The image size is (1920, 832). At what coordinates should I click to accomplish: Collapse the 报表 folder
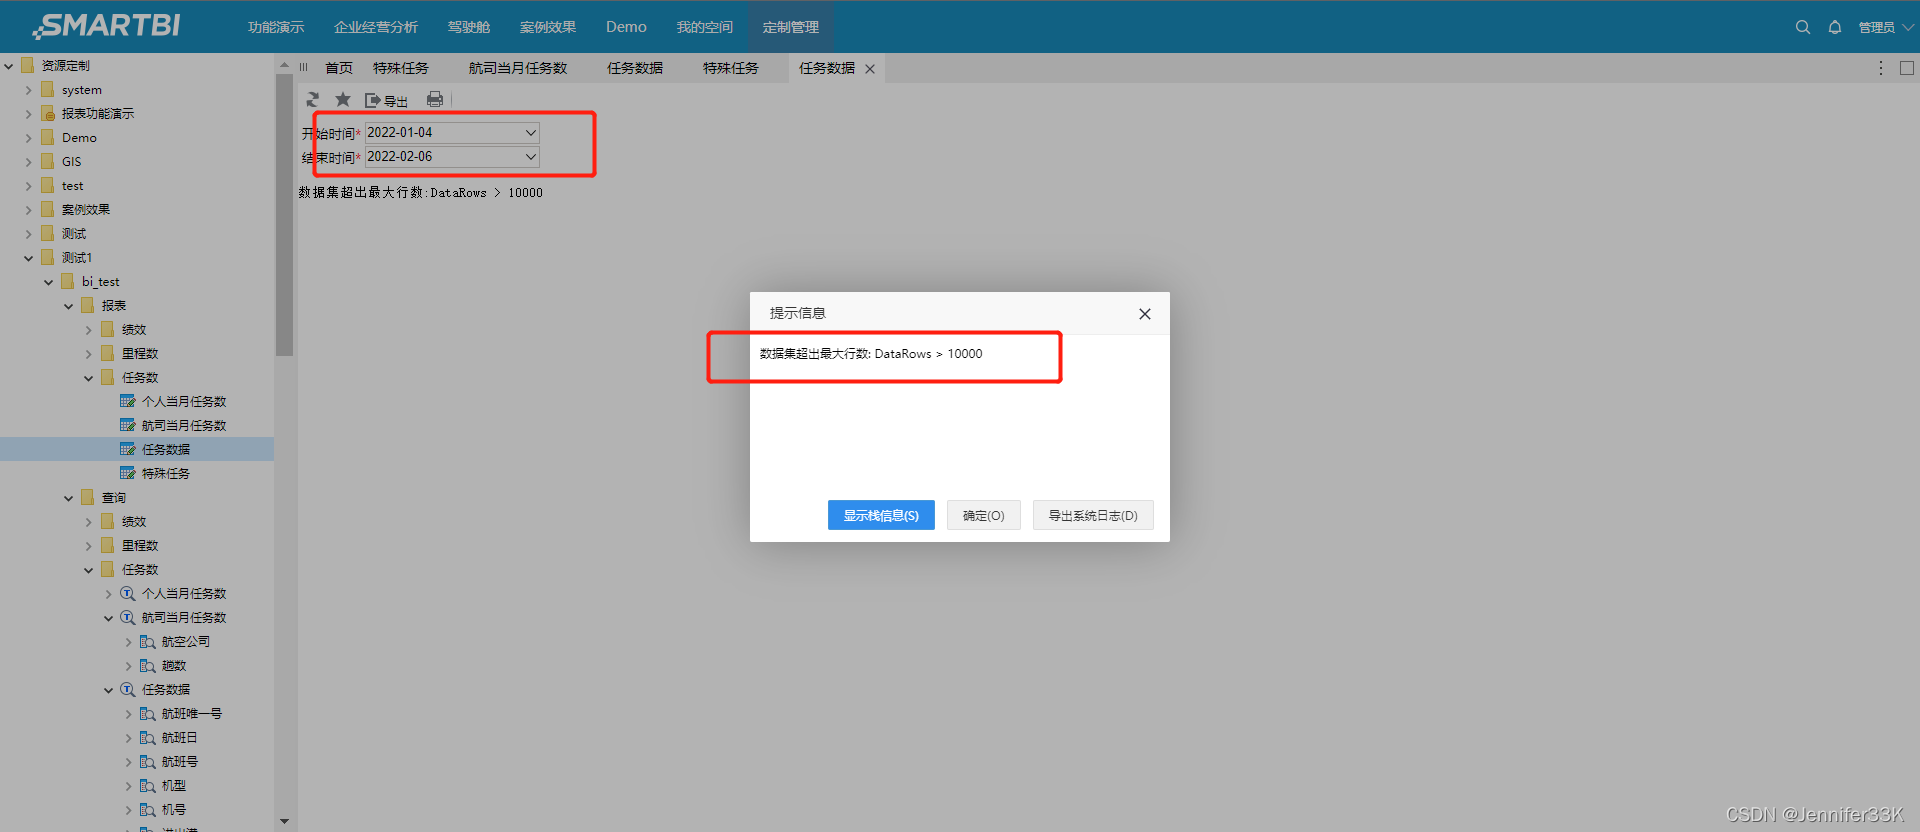point(69,306)
